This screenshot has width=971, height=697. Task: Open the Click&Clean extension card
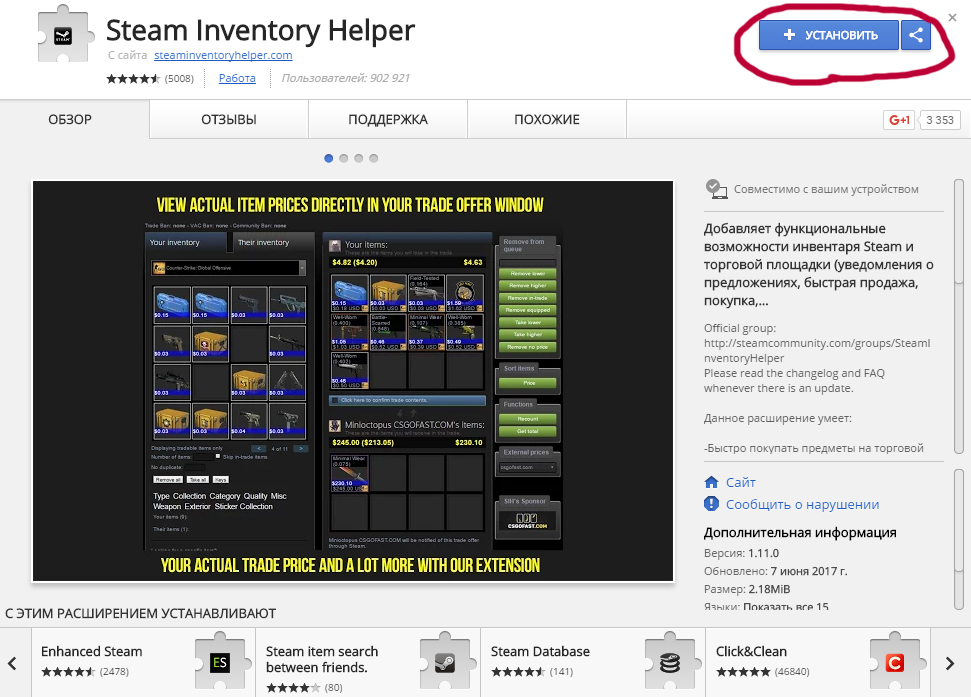pyautogui.click(x=817, y=662)
